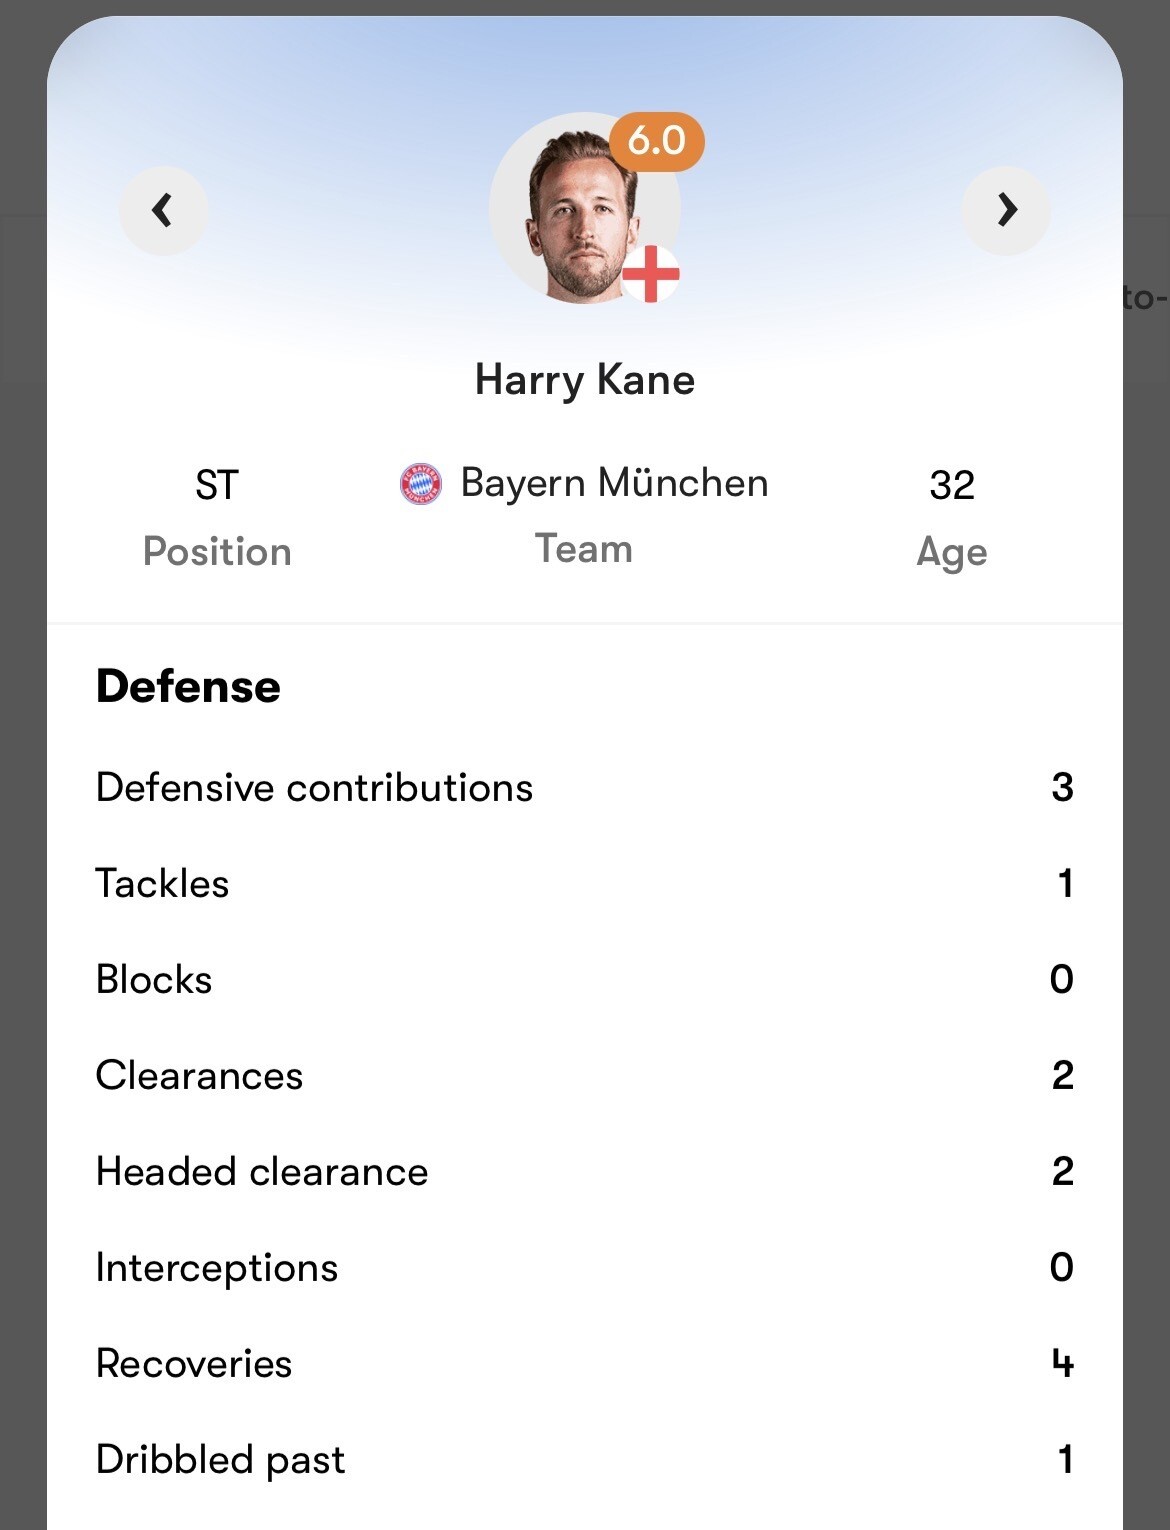Tap the Harry Kane name heading
This screenshot has width=1170, height=1530.
click(585, 380)
